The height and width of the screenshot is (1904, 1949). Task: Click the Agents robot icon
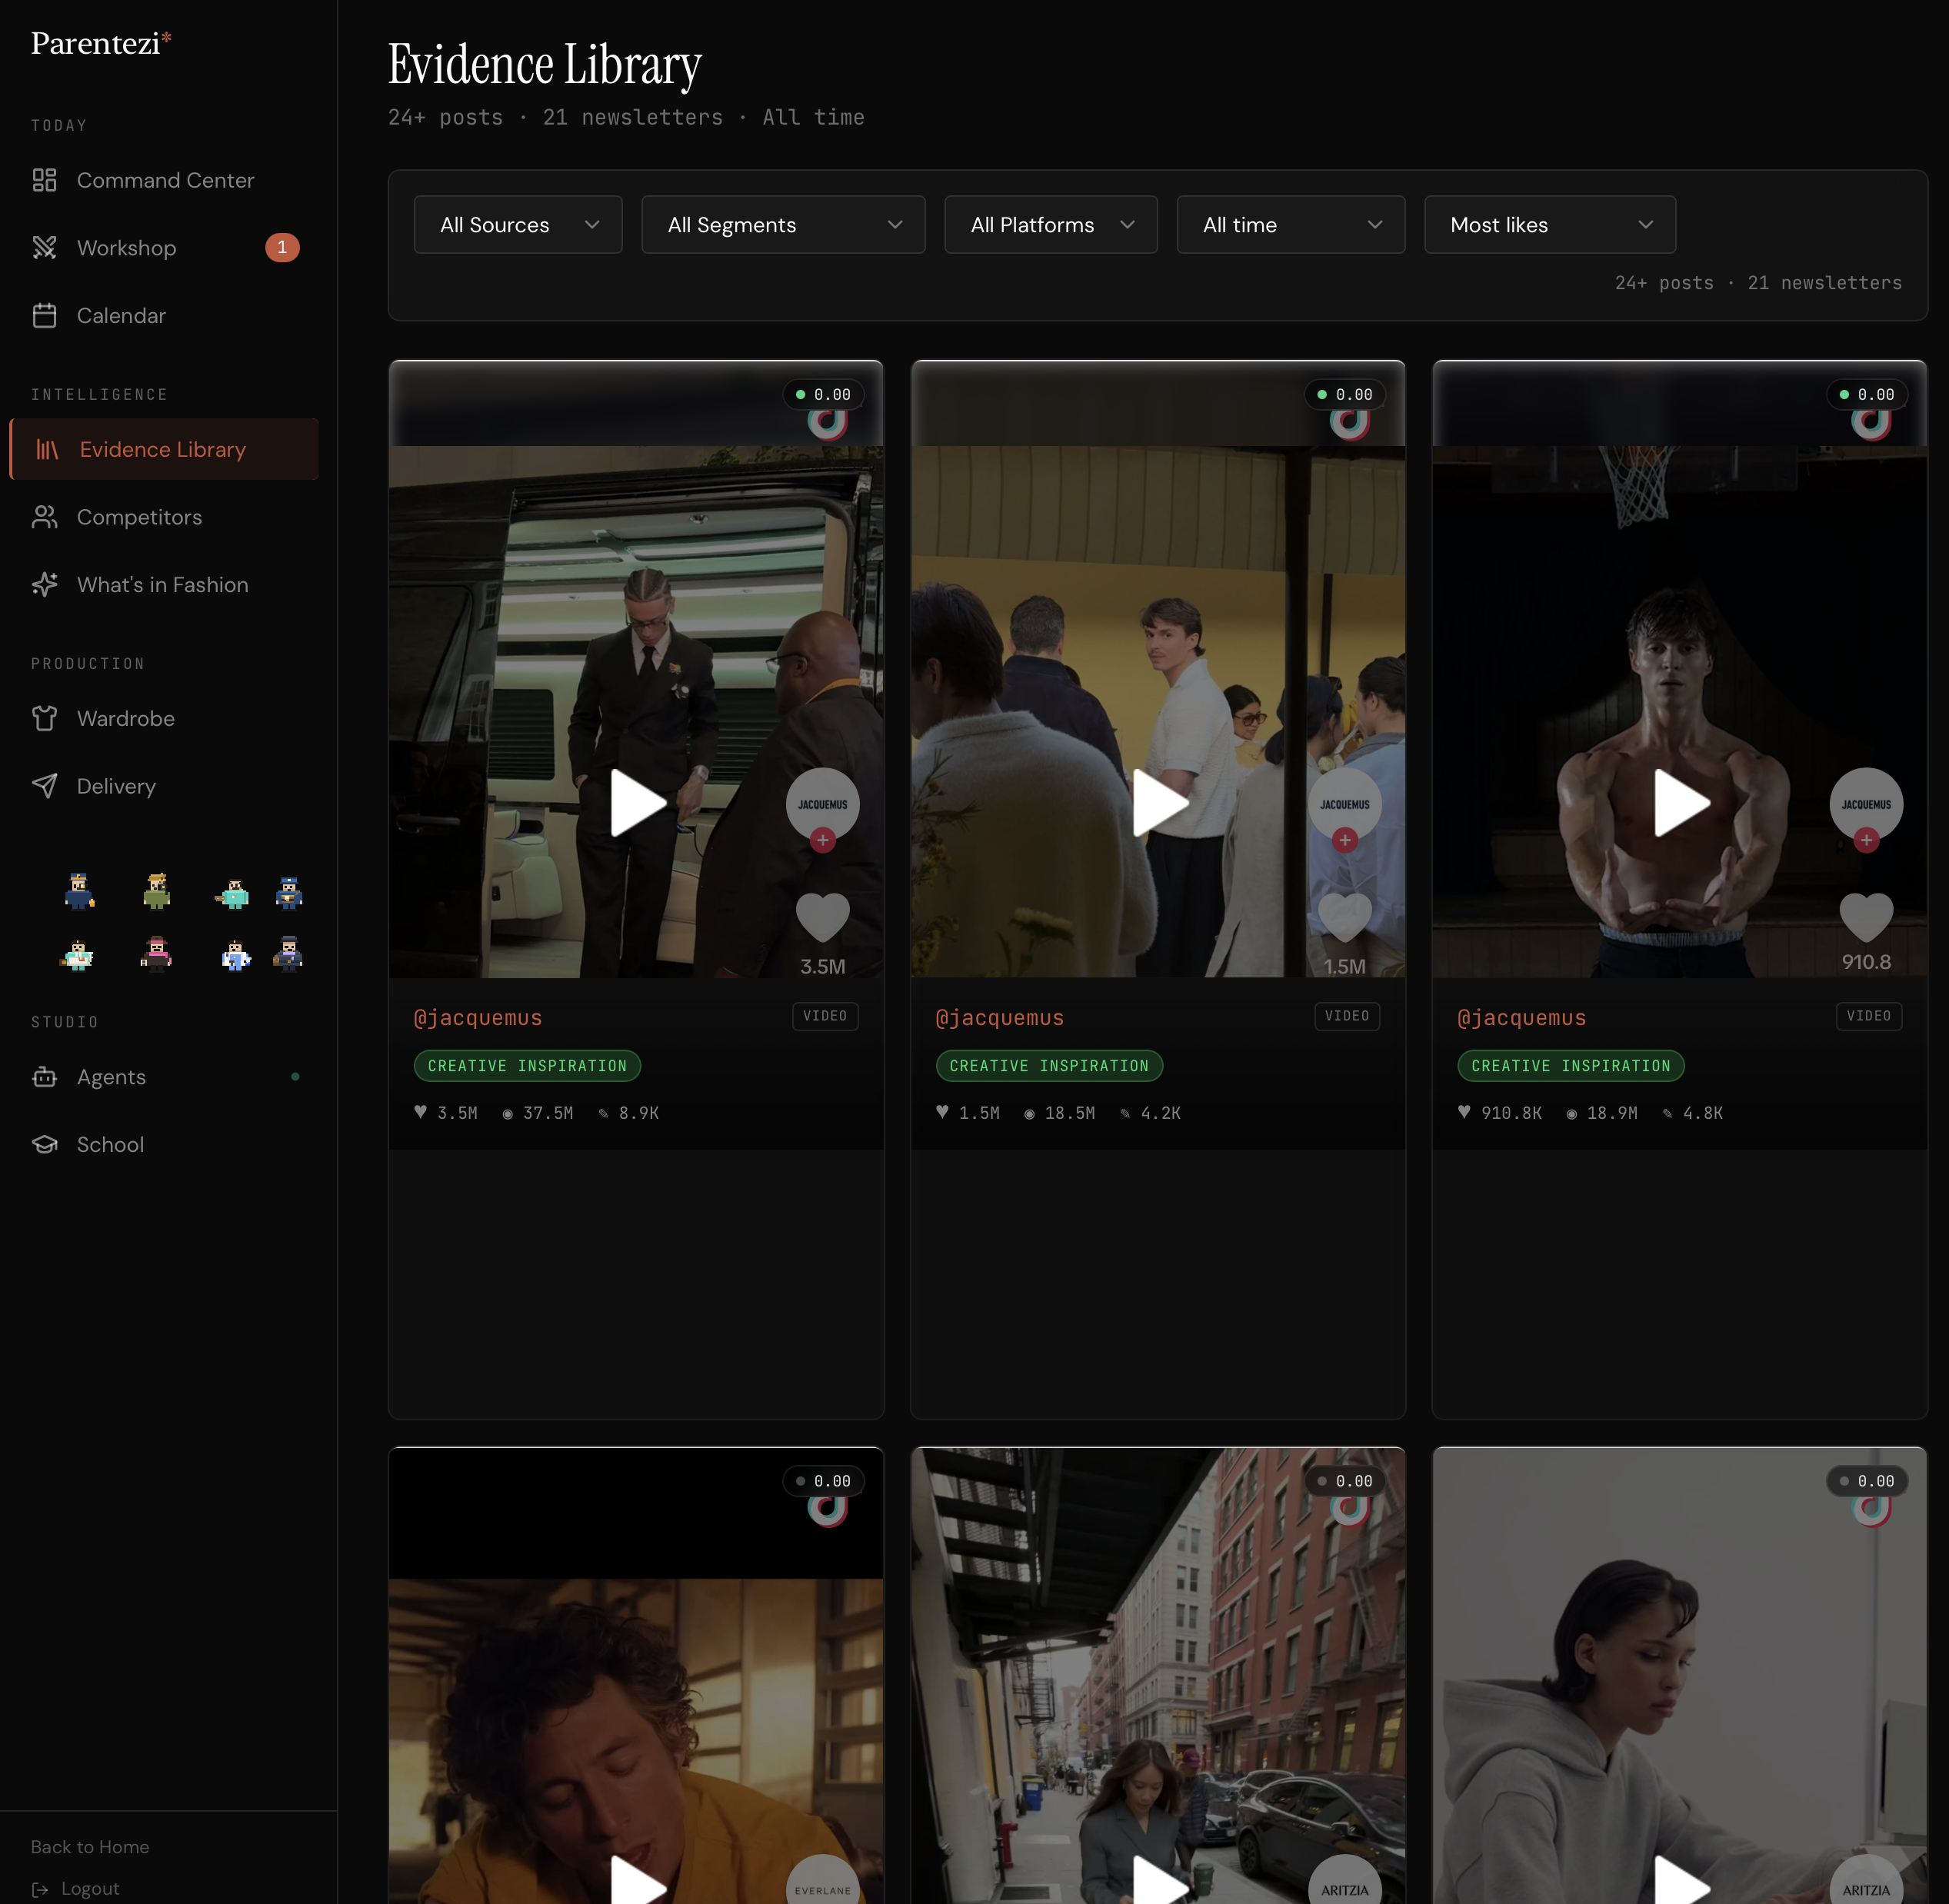[44, 1077]
